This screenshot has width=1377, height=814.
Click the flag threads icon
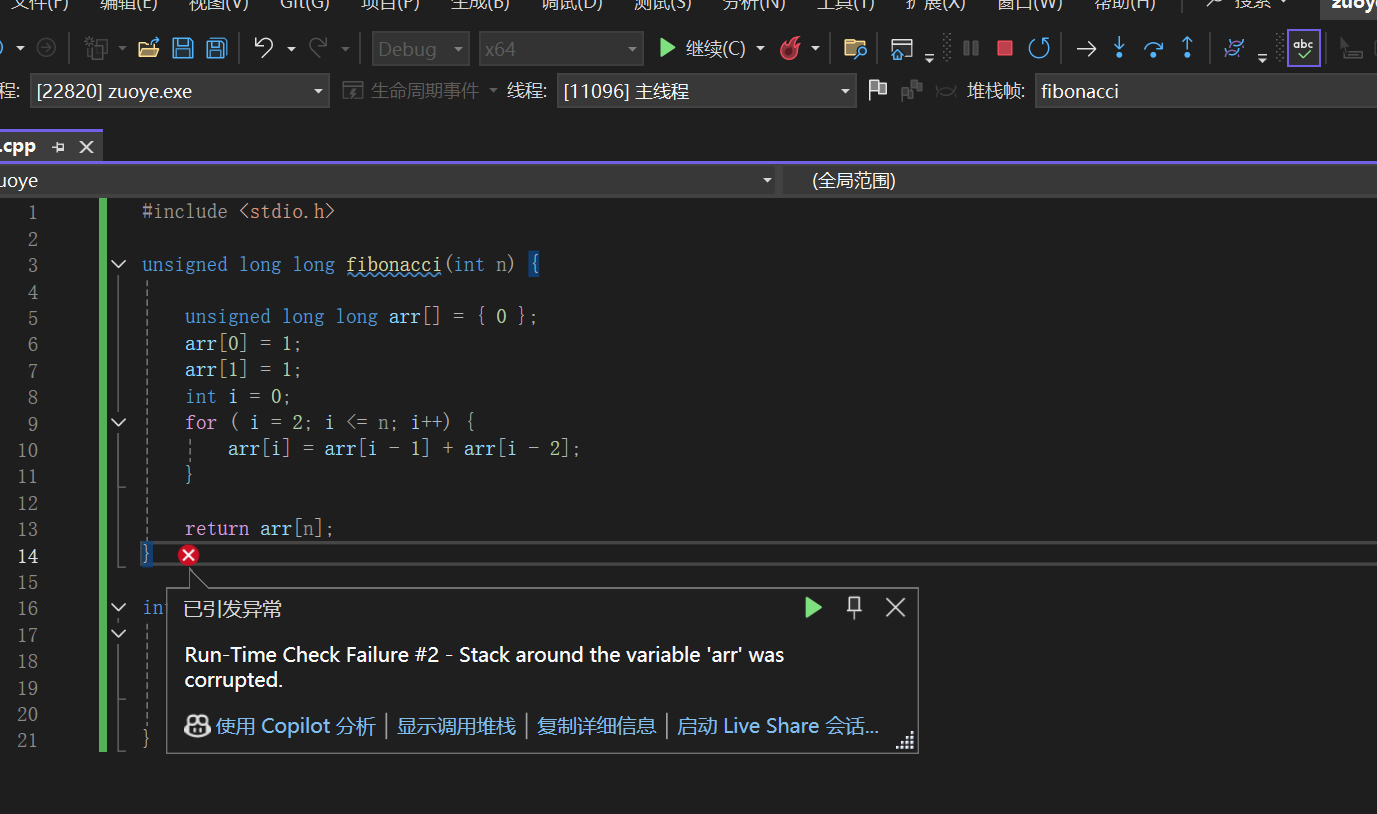tap(878, 91)
